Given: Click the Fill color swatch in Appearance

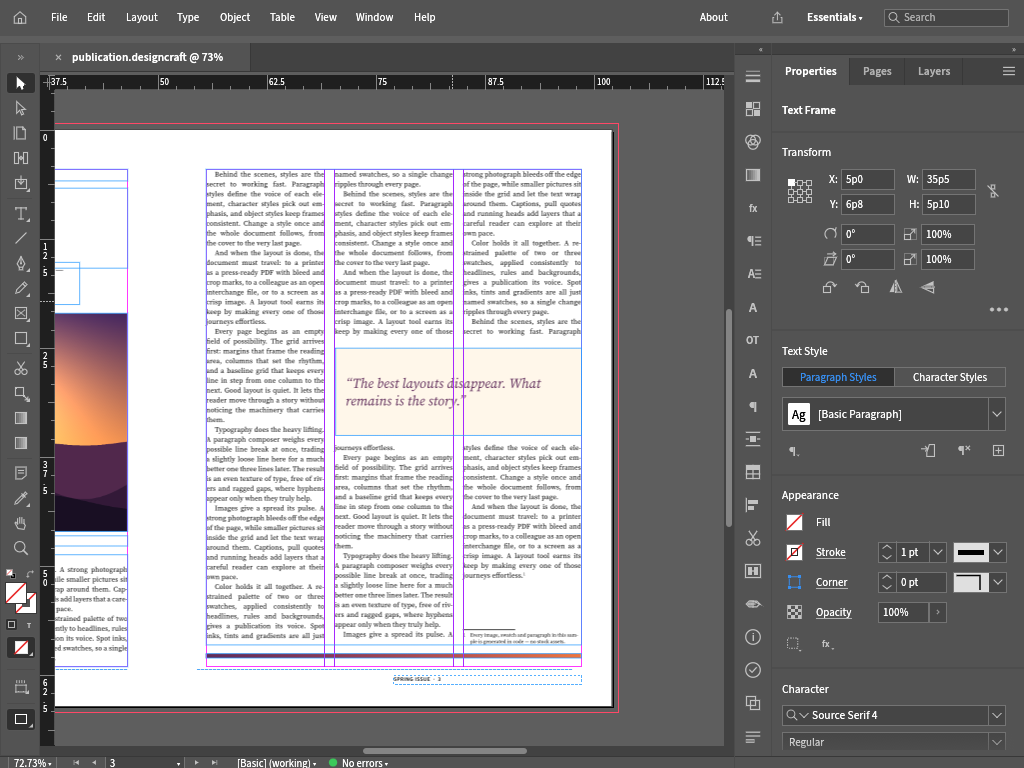Looking at the screenshot, I should (x=794, y=522).
